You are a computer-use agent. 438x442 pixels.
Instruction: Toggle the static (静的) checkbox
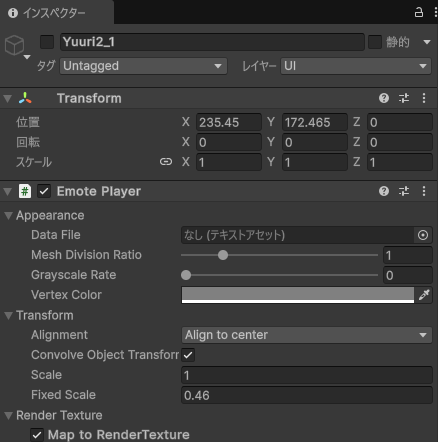click(x=375, y=42)
